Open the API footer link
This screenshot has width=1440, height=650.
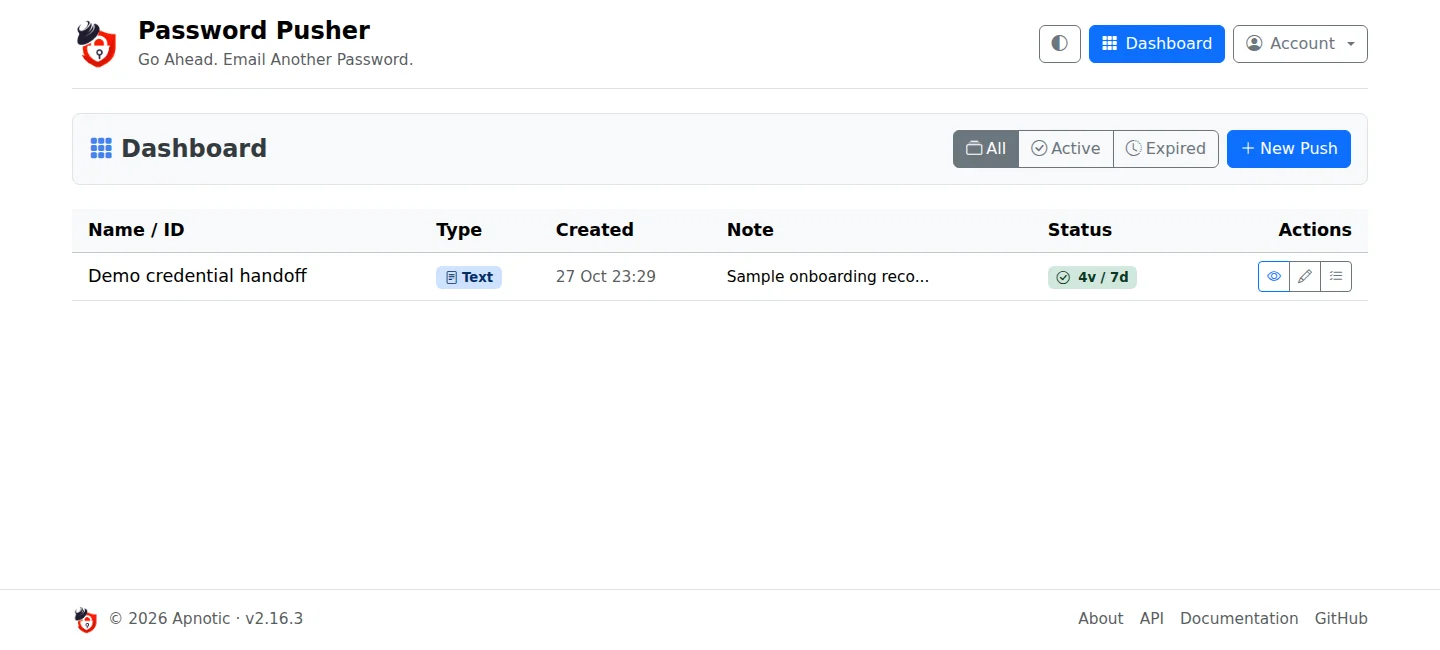tap(1152, 619)
